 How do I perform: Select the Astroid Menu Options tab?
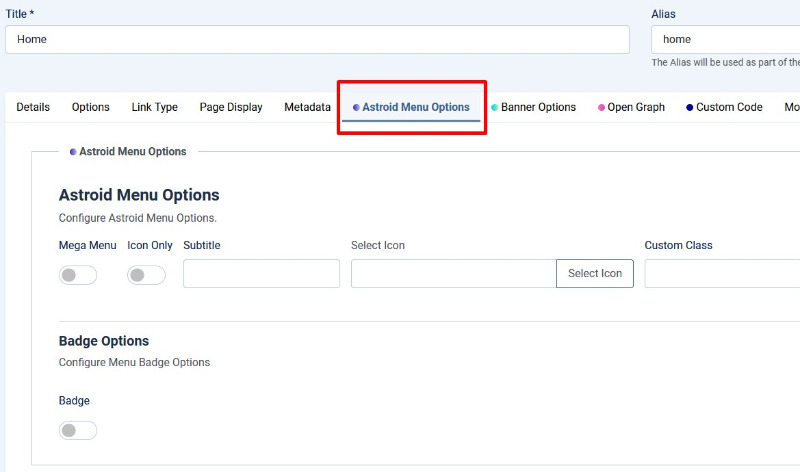click(x=411, y=107)
